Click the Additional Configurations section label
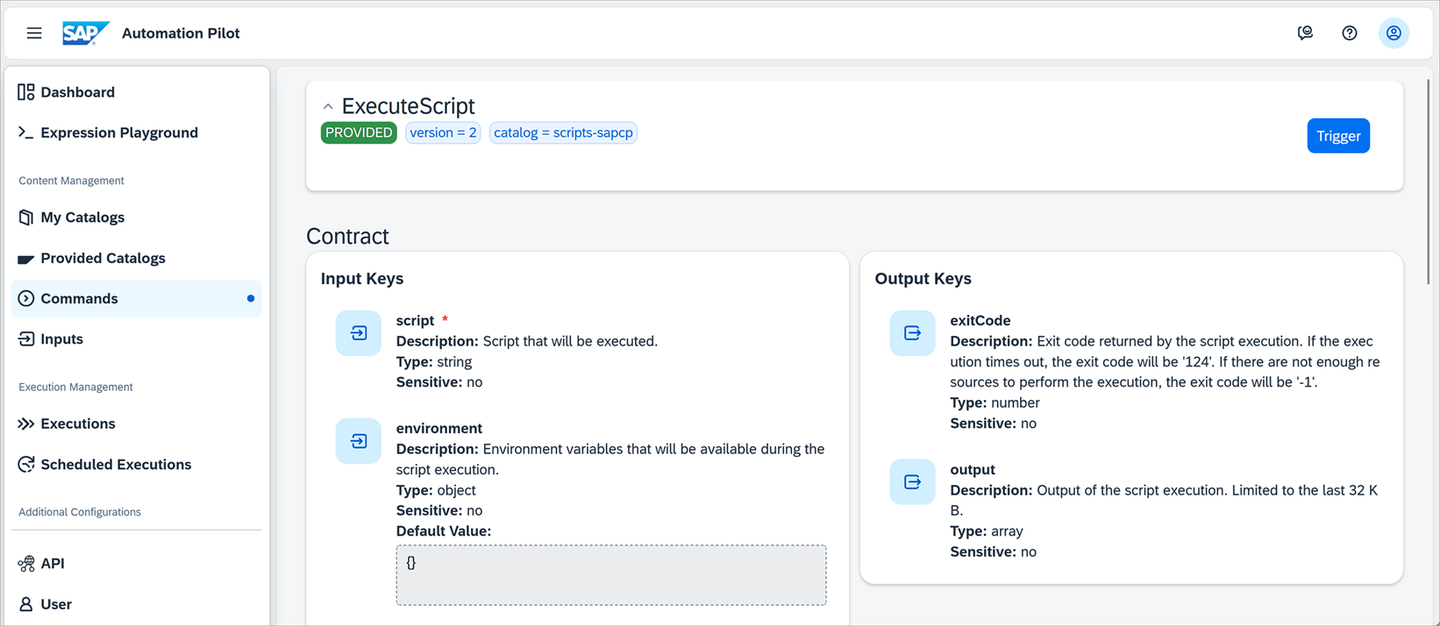 pyautogui.click(x=80, y=512)
